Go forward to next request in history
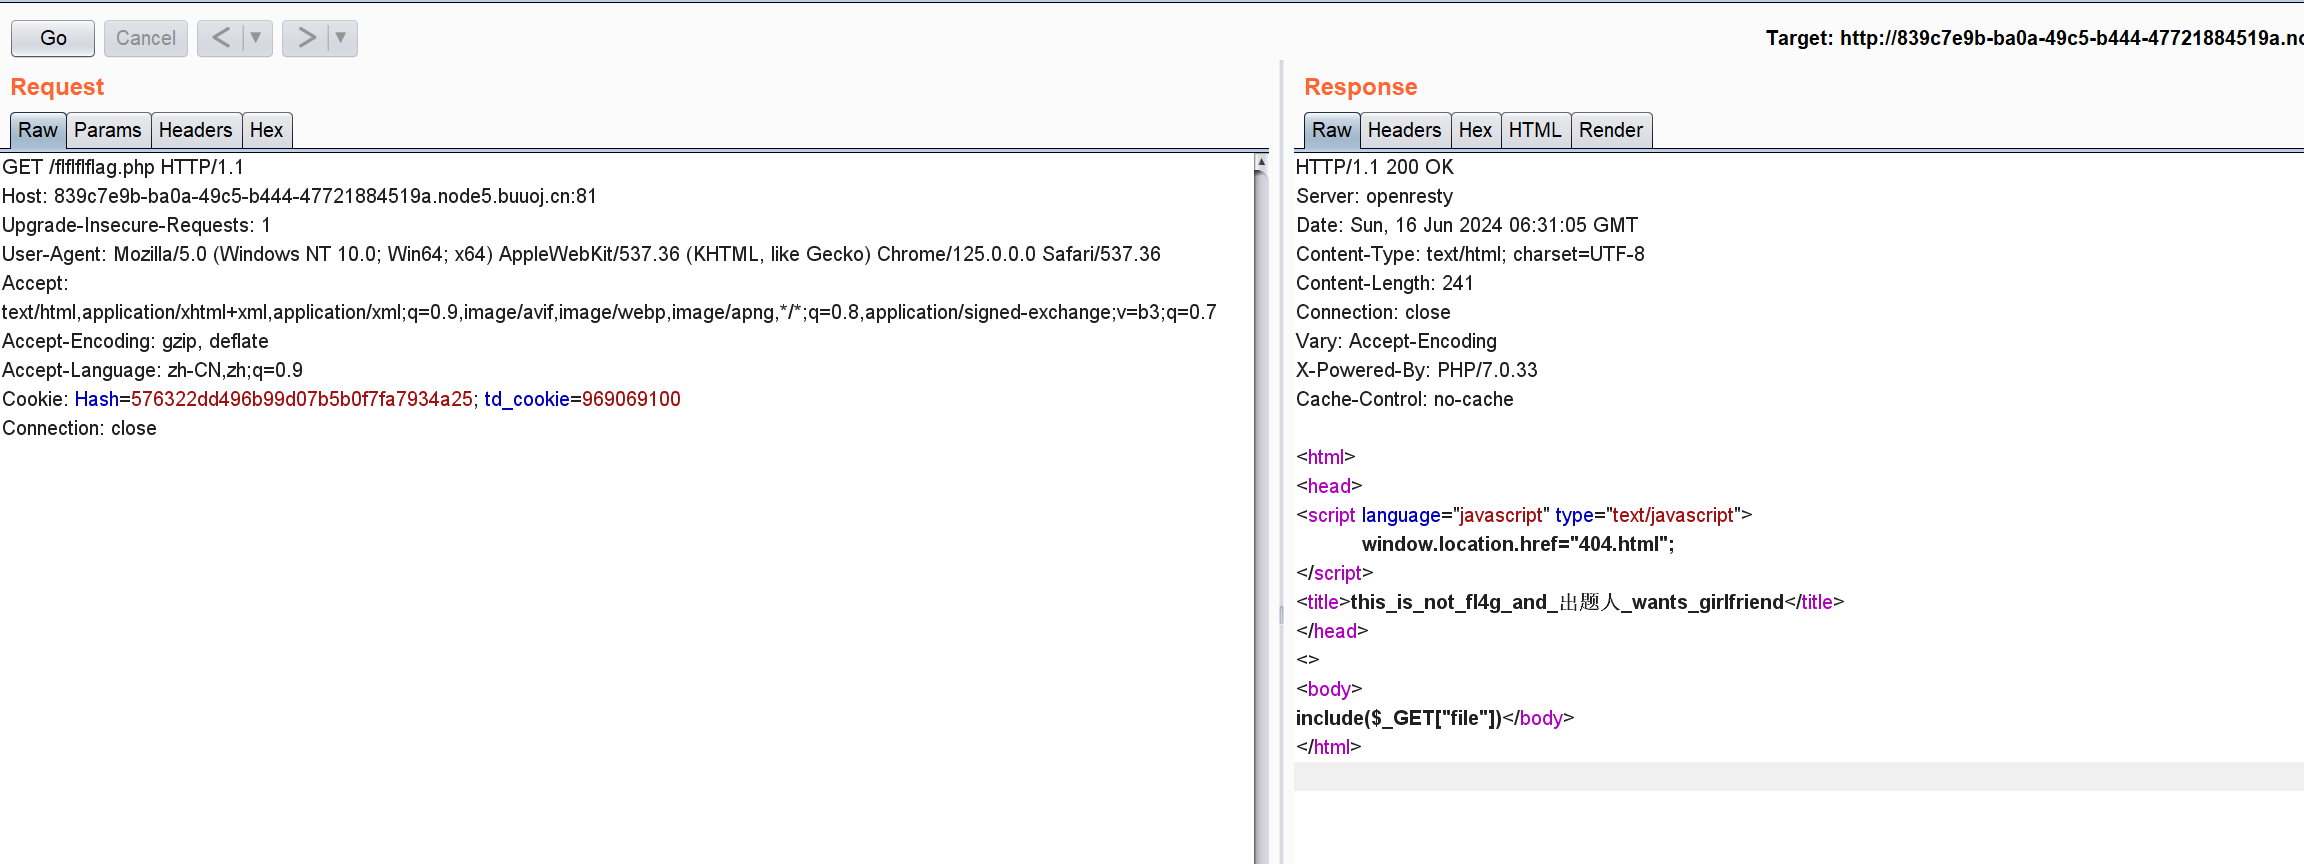The image size is (2304, 864). click(x=306, y=38)
